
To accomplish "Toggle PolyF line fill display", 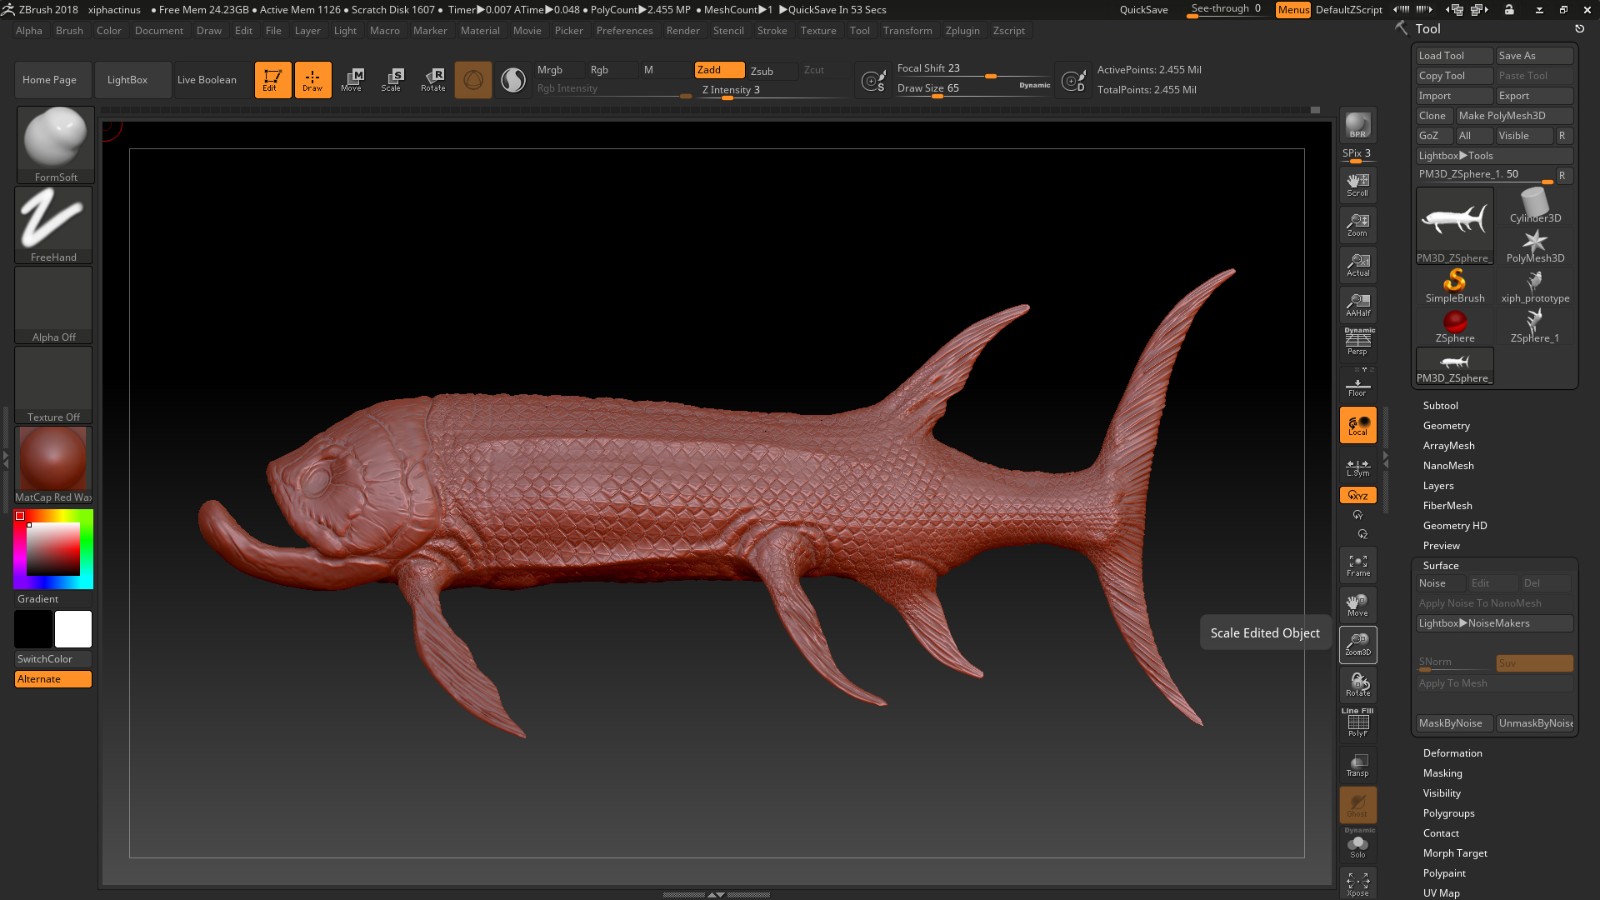I will tap(1357, 724).
